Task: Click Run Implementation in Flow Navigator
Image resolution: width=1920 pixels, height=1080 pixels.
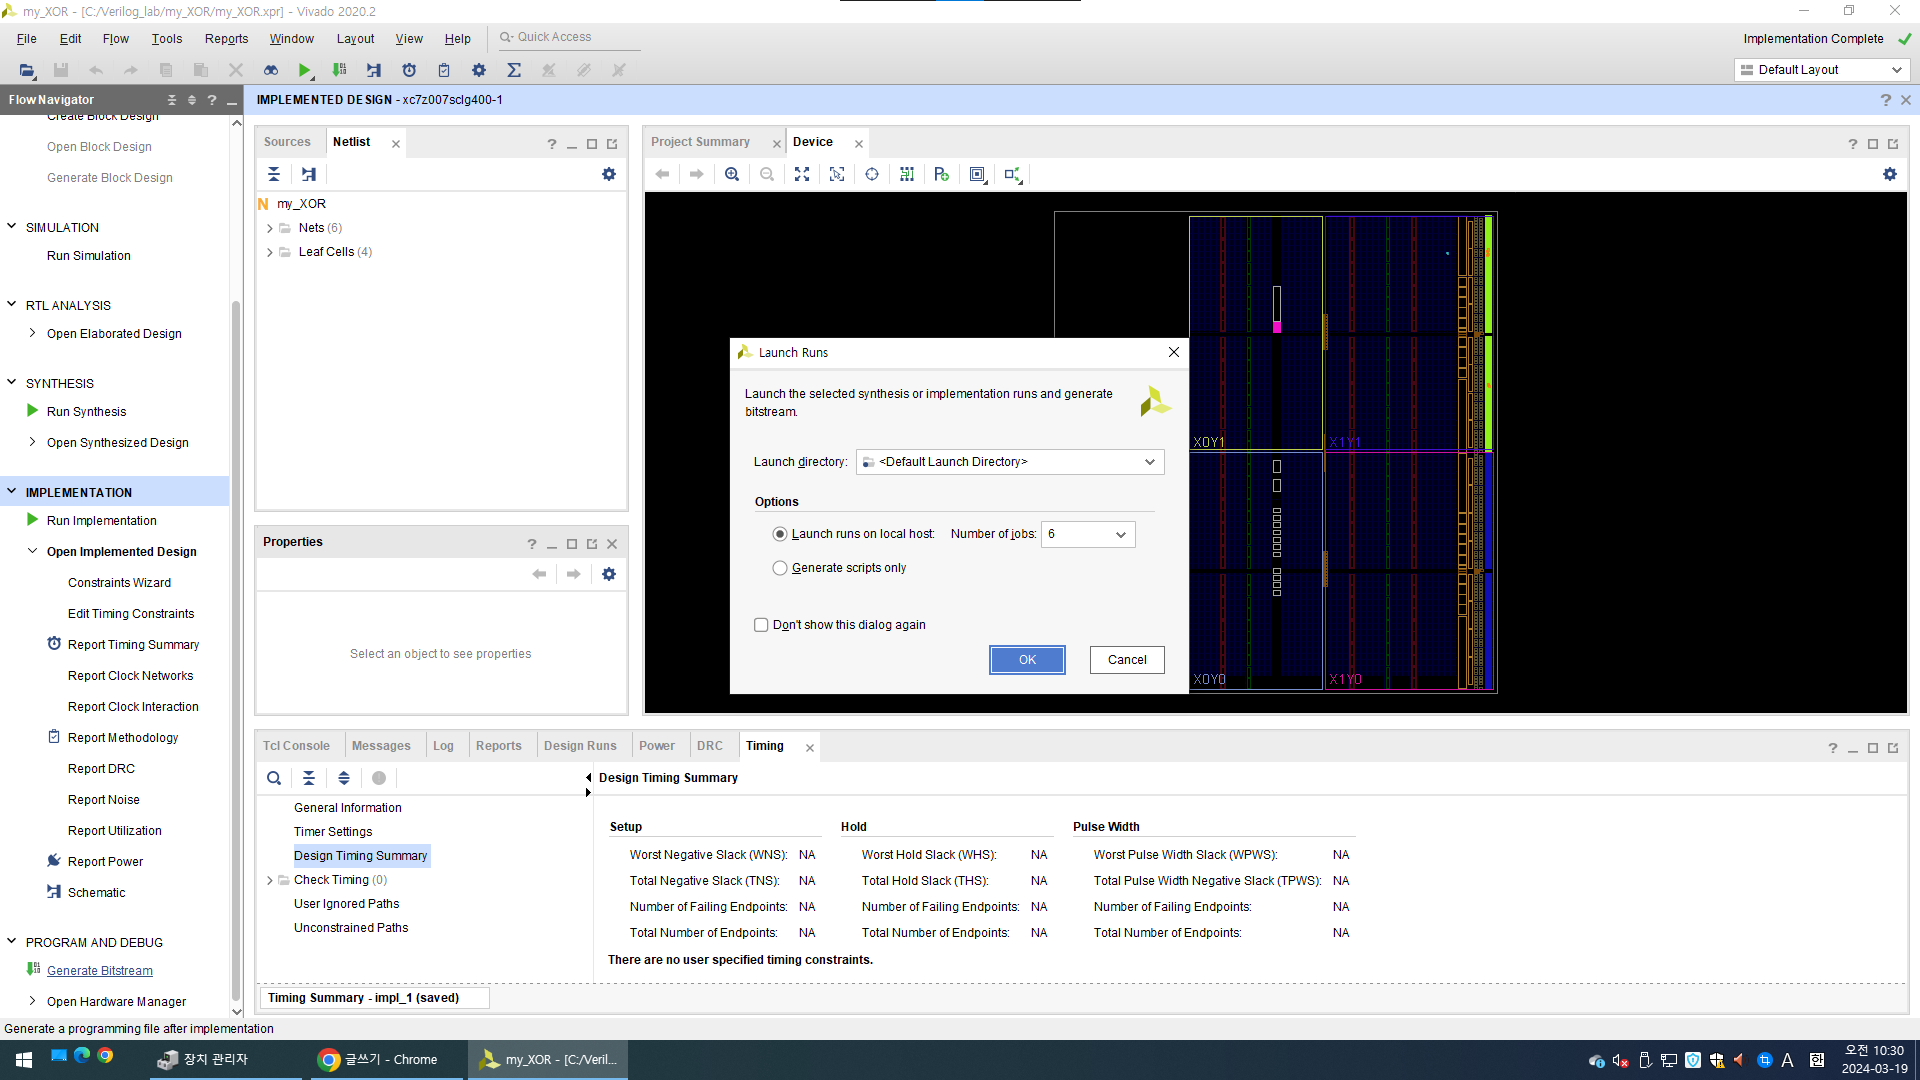Action: 101,521
